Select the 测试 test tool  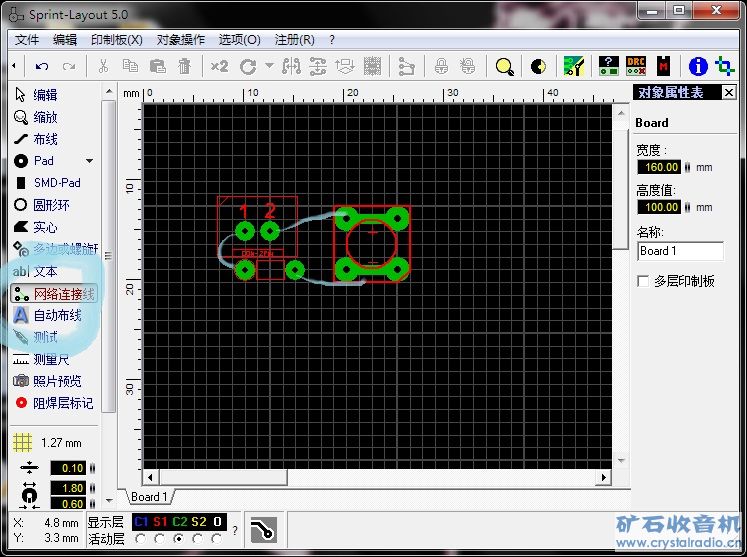[x=36, y=337]
